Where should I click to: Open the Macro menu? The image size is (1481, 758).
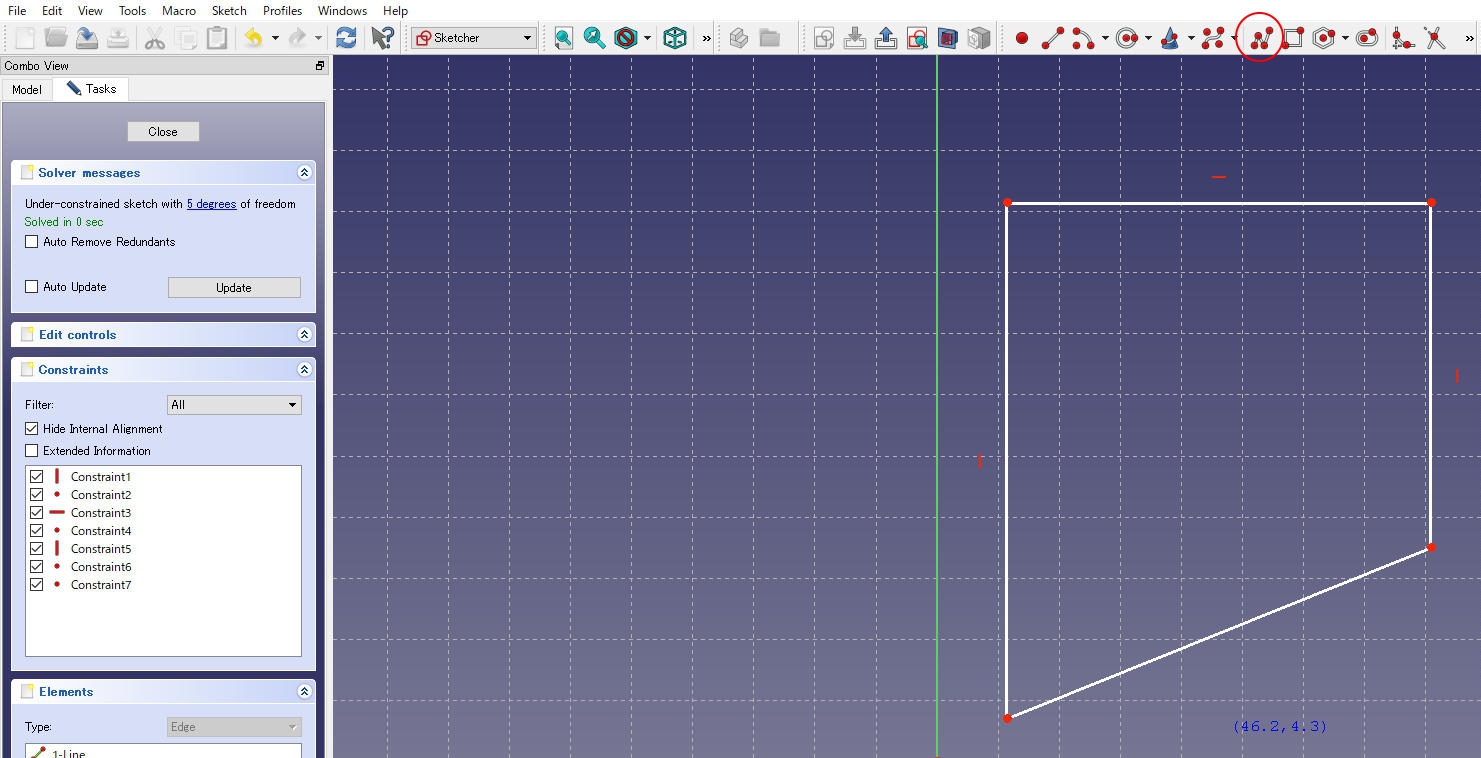coord(179,10)
